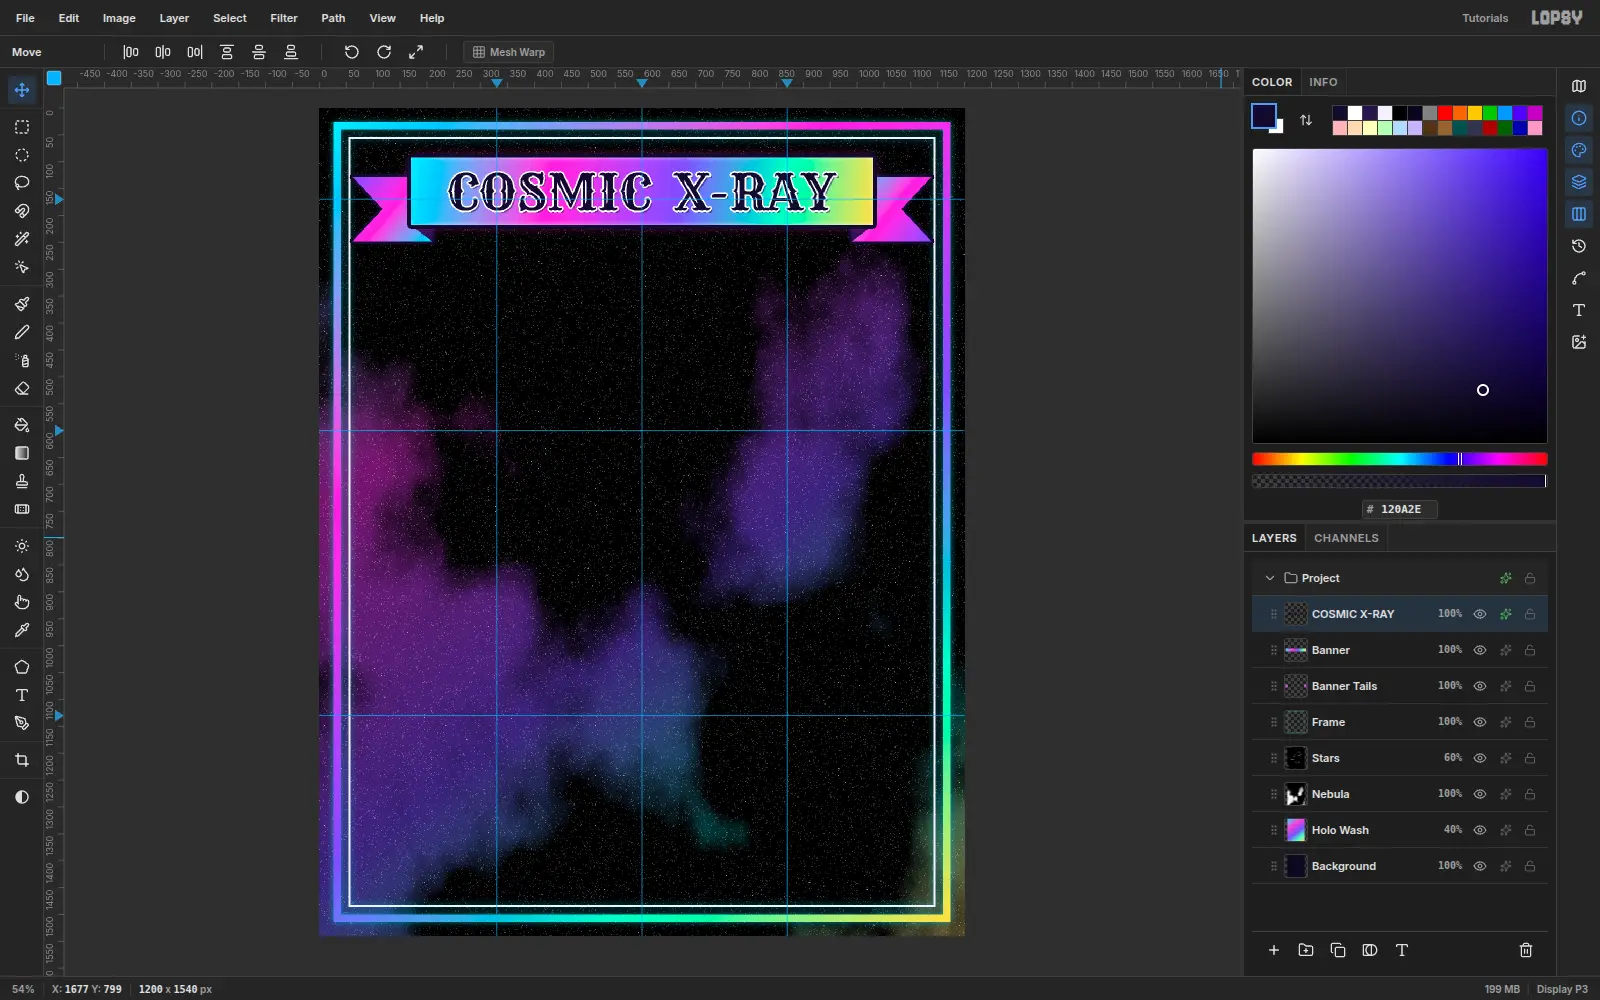The image size is (1600, 1000).
Task: Collapse the Project layer group
Action: [1270, 578]
